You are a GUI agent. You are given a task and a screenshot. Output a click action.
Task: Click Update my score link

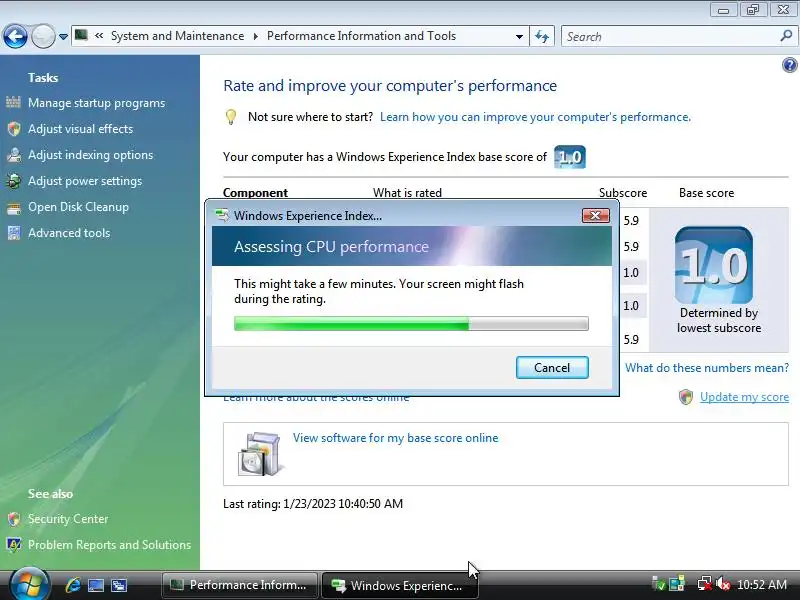tap(744, 397)
